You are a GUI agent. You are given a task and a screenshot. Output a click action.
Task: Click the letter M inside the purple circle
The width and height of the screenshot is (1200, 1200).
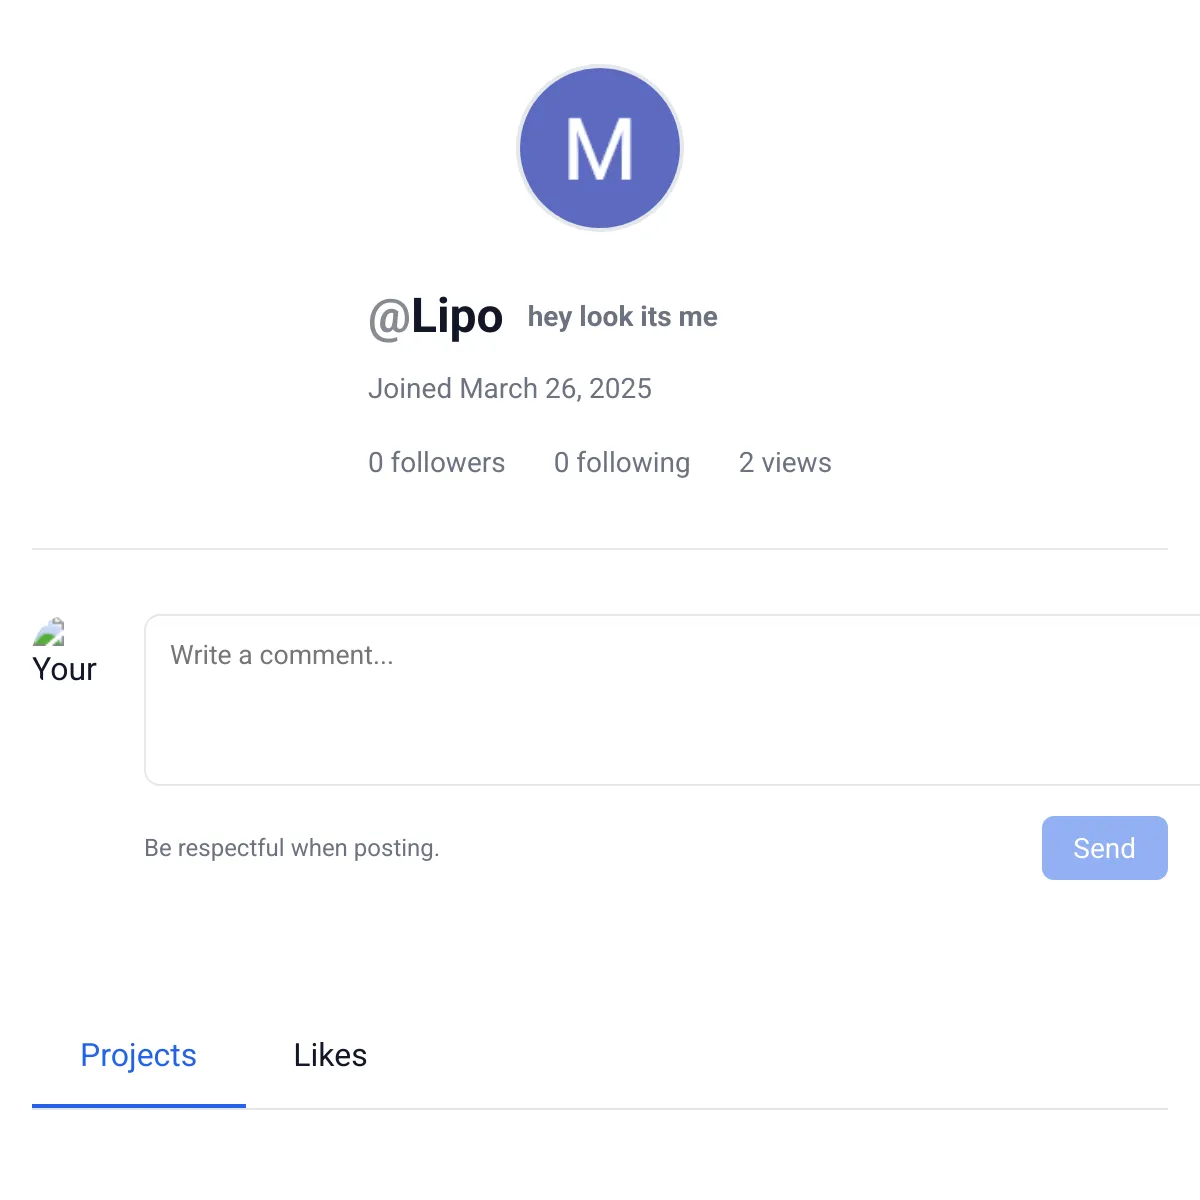pos(599,148)
